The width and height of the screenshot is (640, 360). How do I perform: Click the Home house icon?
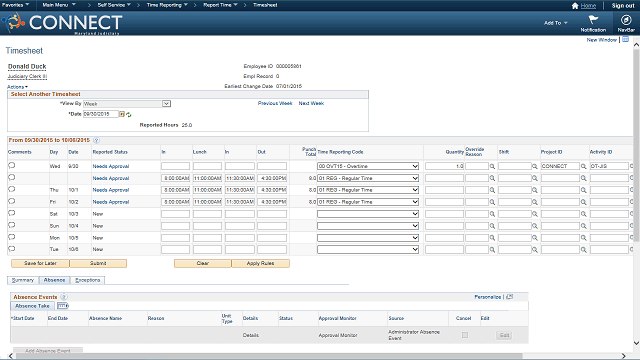575,6
